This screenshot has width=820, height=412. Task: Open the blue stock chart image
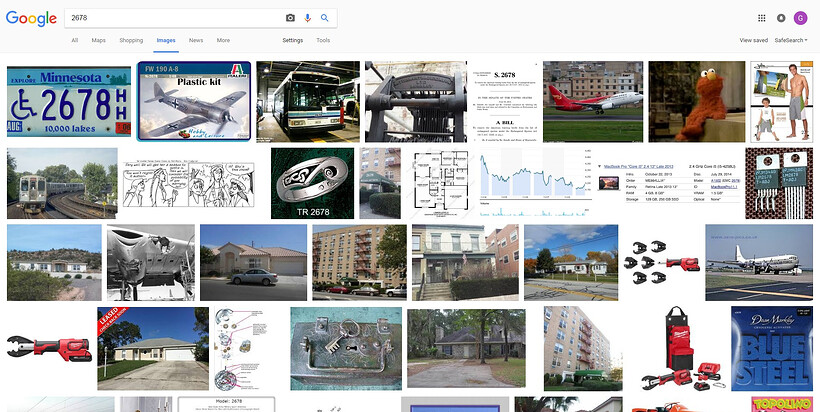536,183
